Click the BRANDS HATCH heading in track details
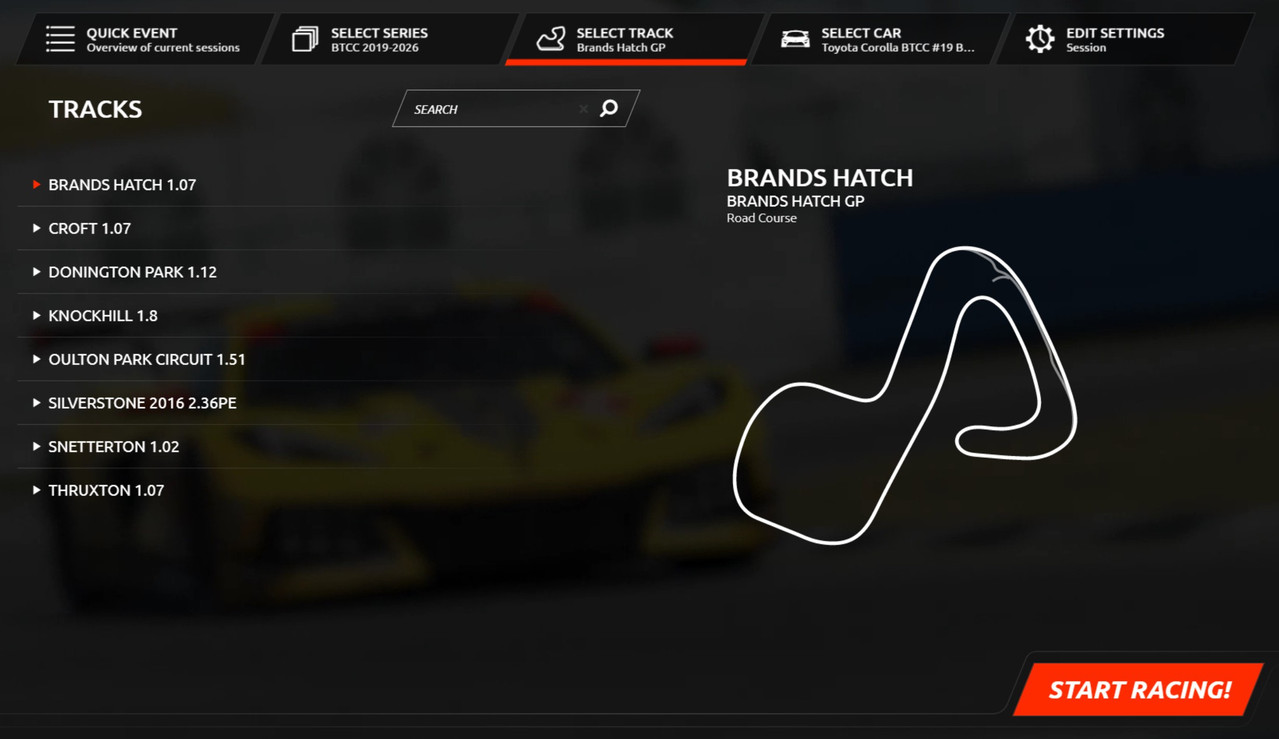 point(819,178)
